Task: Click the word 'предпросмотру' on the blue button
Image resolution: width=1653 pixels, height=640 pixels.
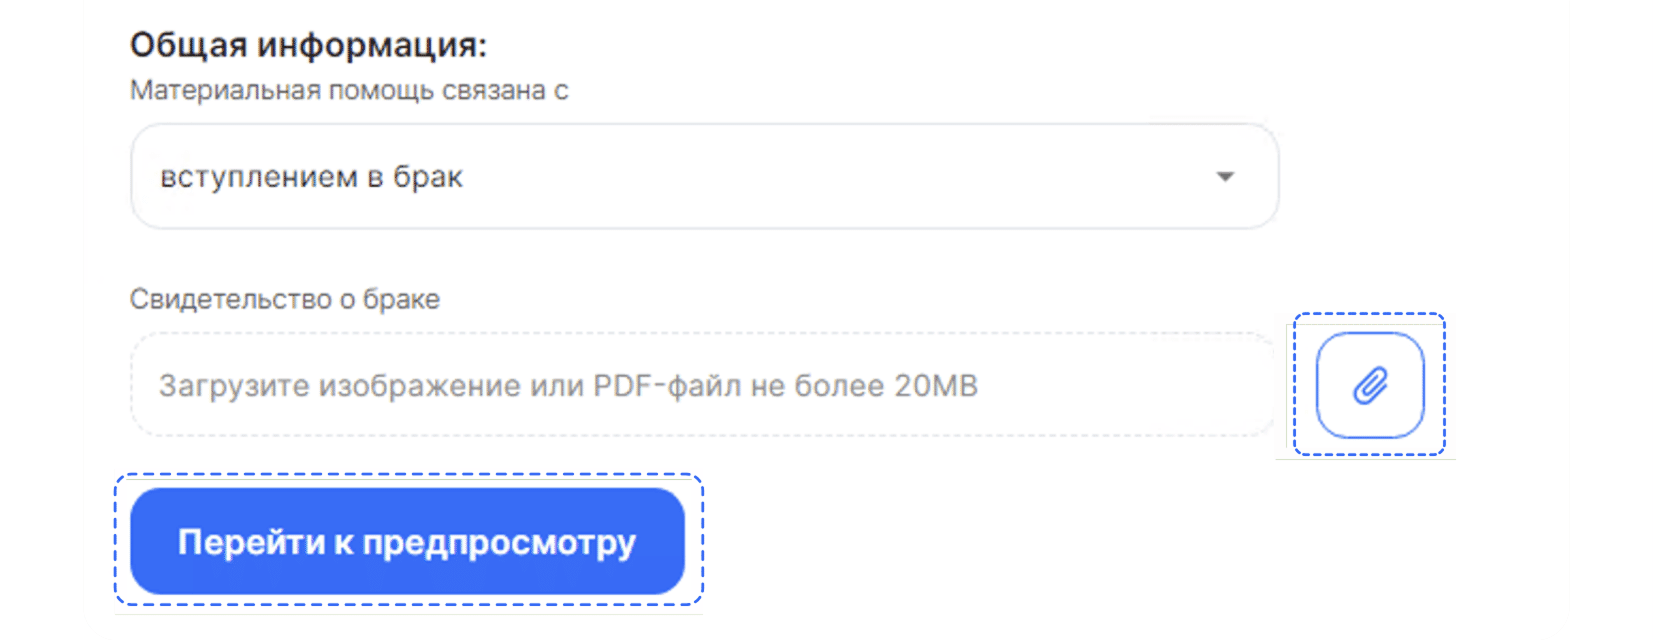Action: [x=499, y=543]
